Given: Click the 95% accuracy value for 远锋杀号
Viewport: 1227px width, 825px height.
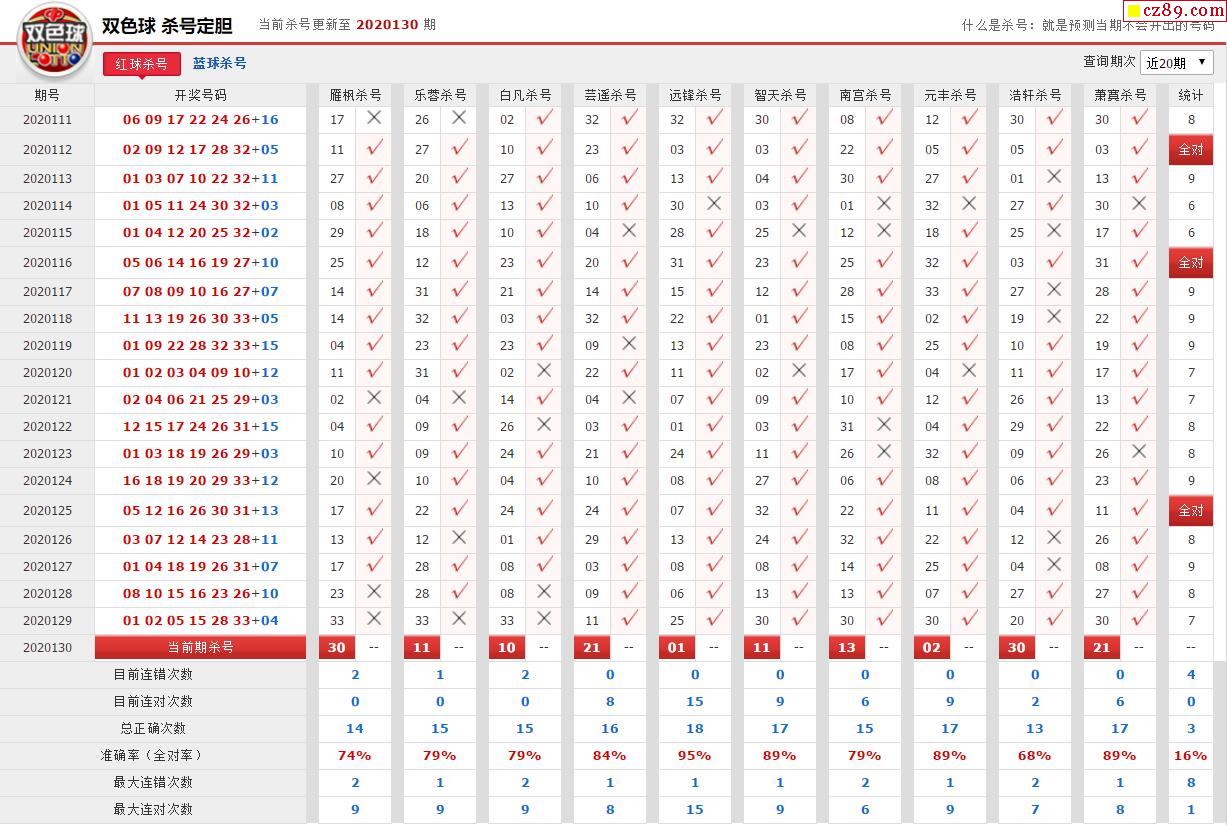Looking at the screenshot, I should tap(694, 755).
